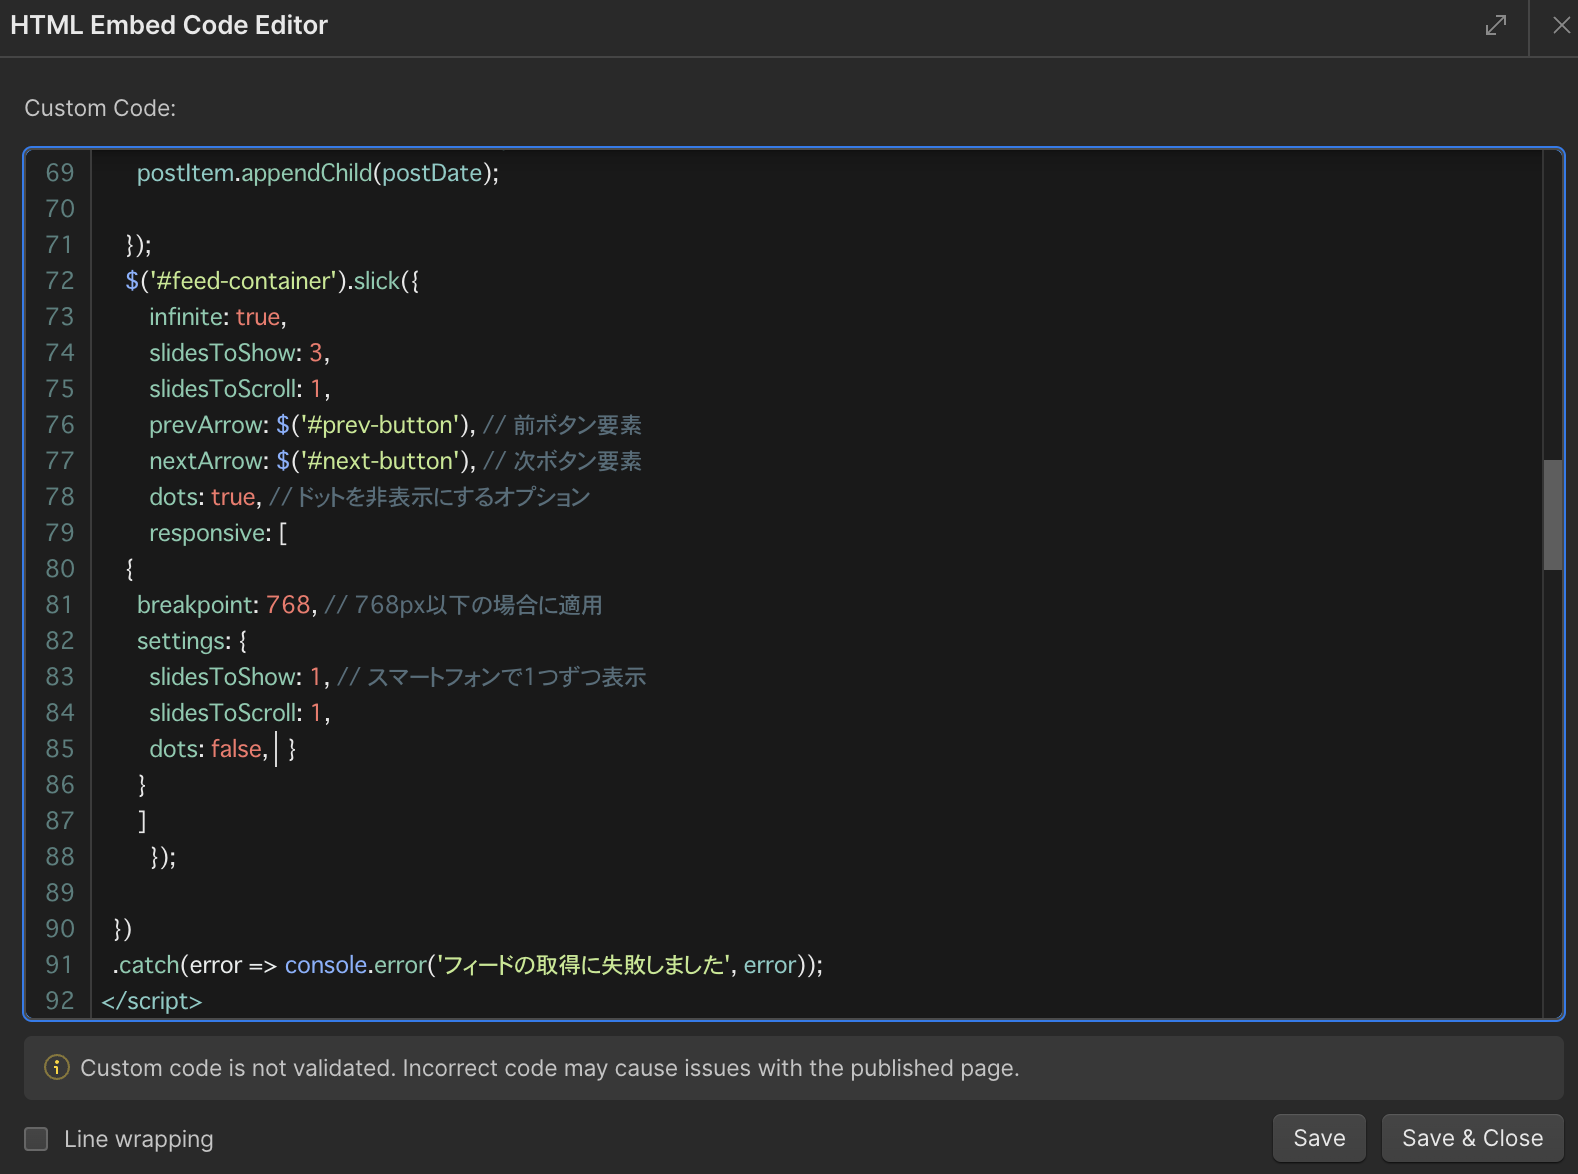Close the HTML Embed Code Editor
The height and width of the screenshot is (1174, 1578).
1561,25
